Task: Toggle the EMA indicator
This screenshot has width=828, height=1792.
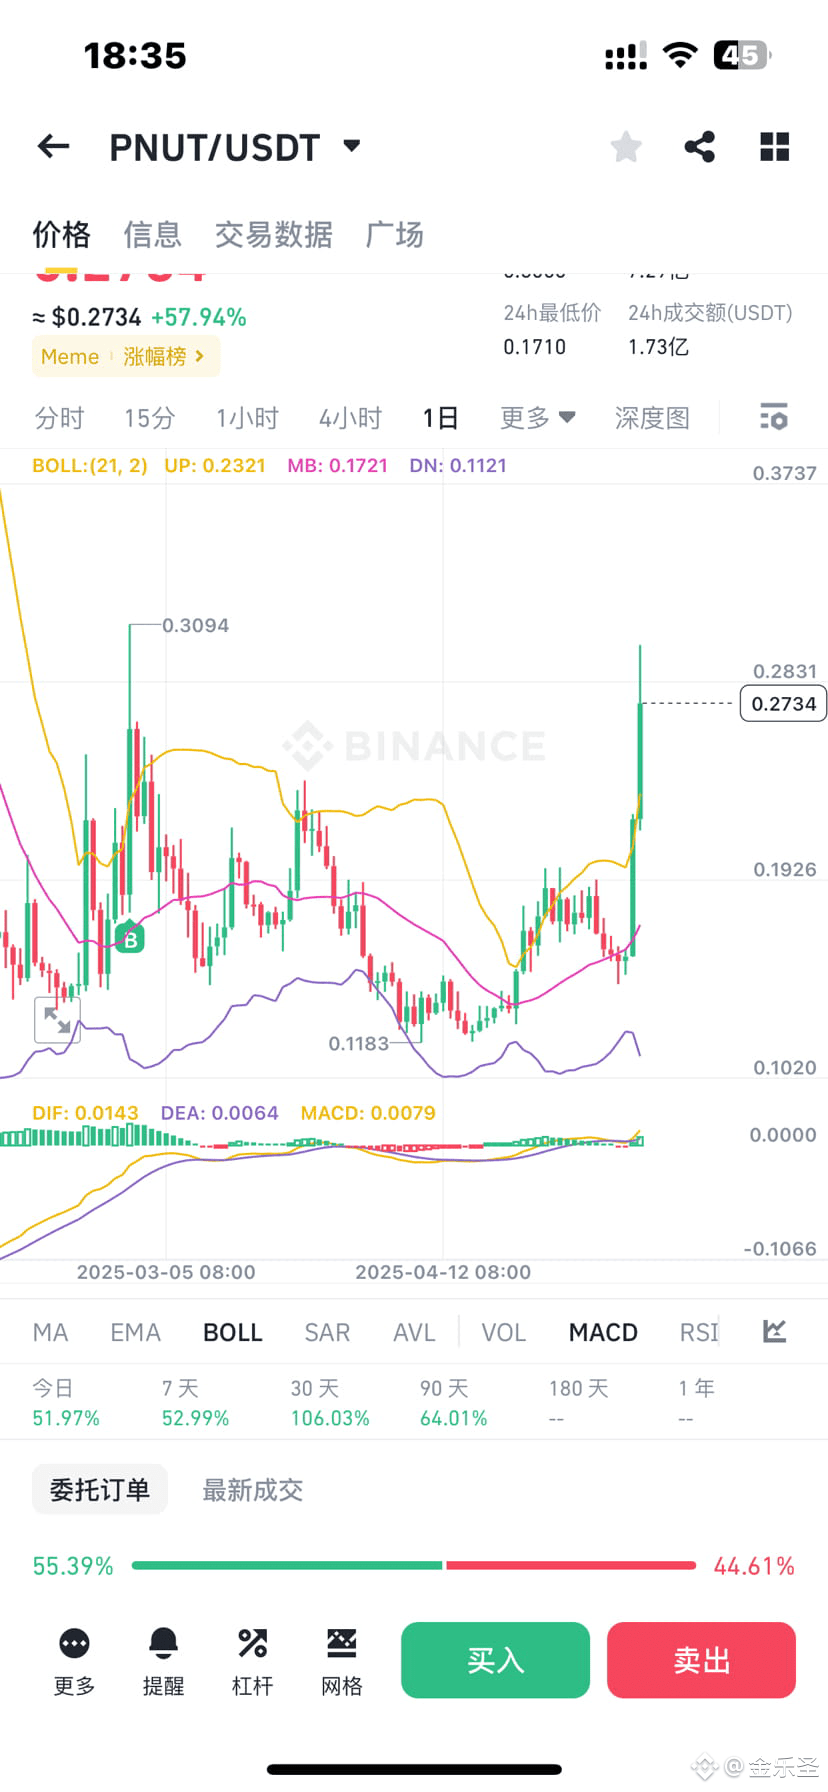Action: pyautogui.click(x=135, y=1332)
